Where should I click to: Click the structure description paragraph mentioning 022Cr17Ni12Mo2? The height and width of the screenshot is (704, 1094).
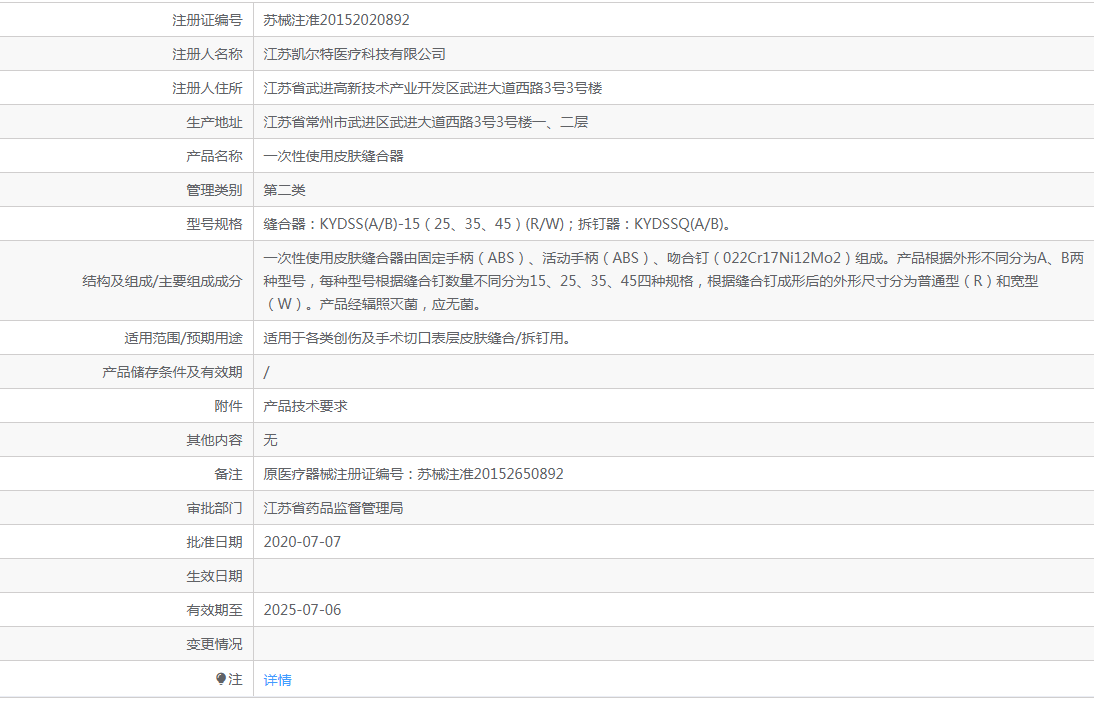[673, 281]
